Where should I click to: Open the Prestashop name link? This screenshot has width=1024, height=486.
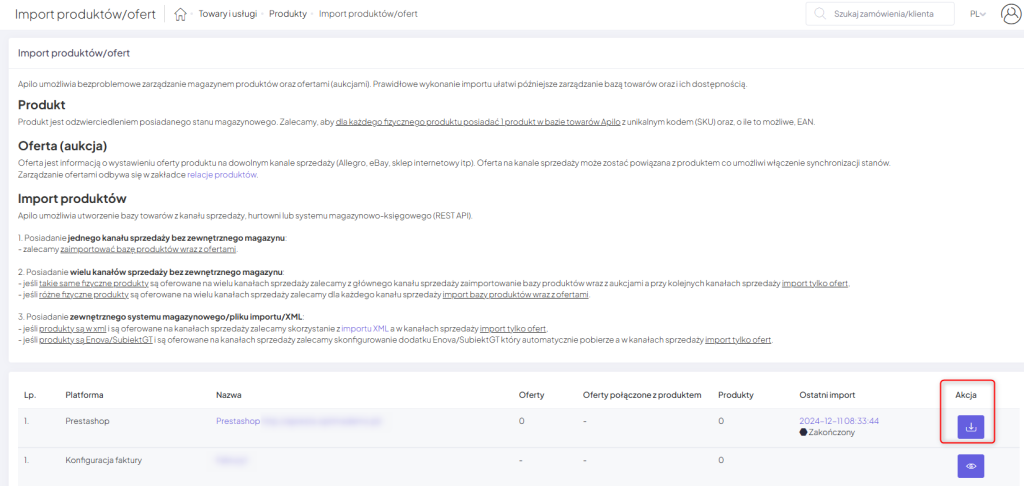[238, 421]
